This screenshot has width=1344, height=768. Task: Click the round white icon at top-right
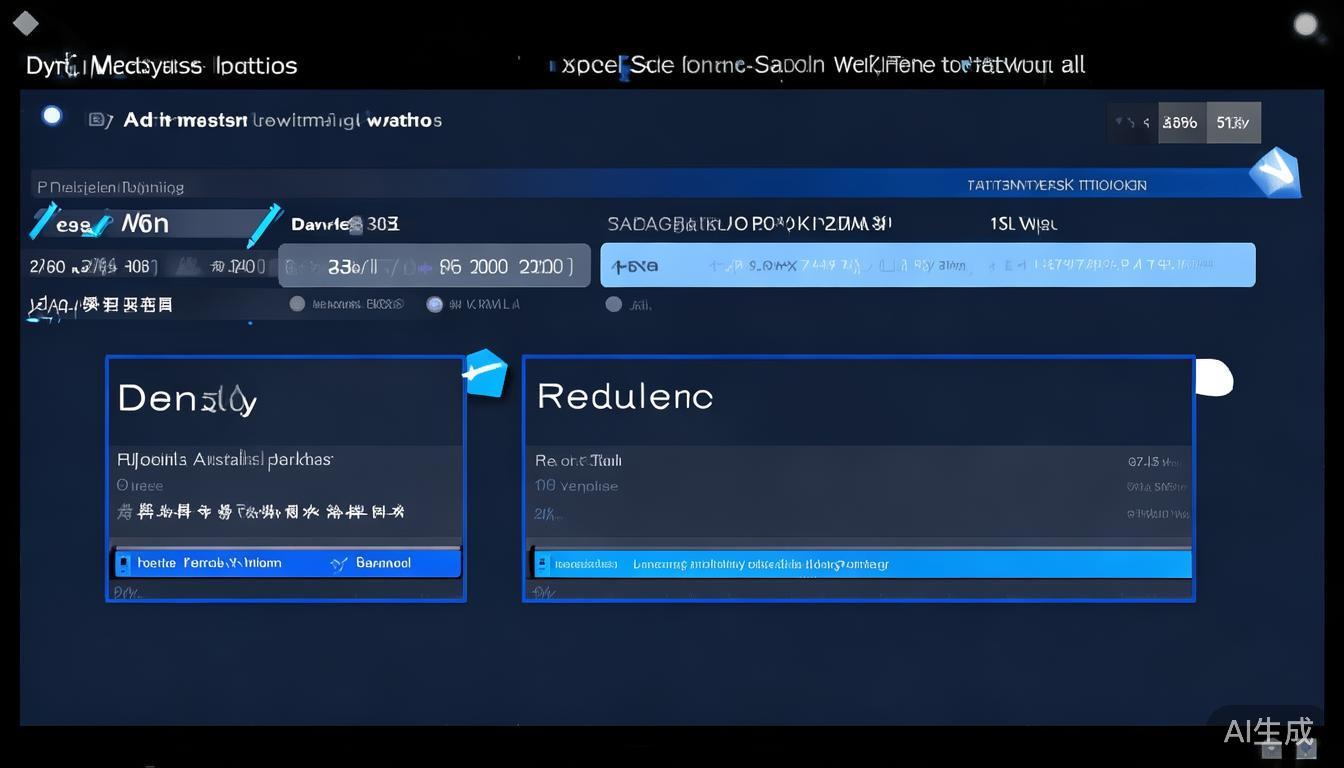pos(1305,24)
